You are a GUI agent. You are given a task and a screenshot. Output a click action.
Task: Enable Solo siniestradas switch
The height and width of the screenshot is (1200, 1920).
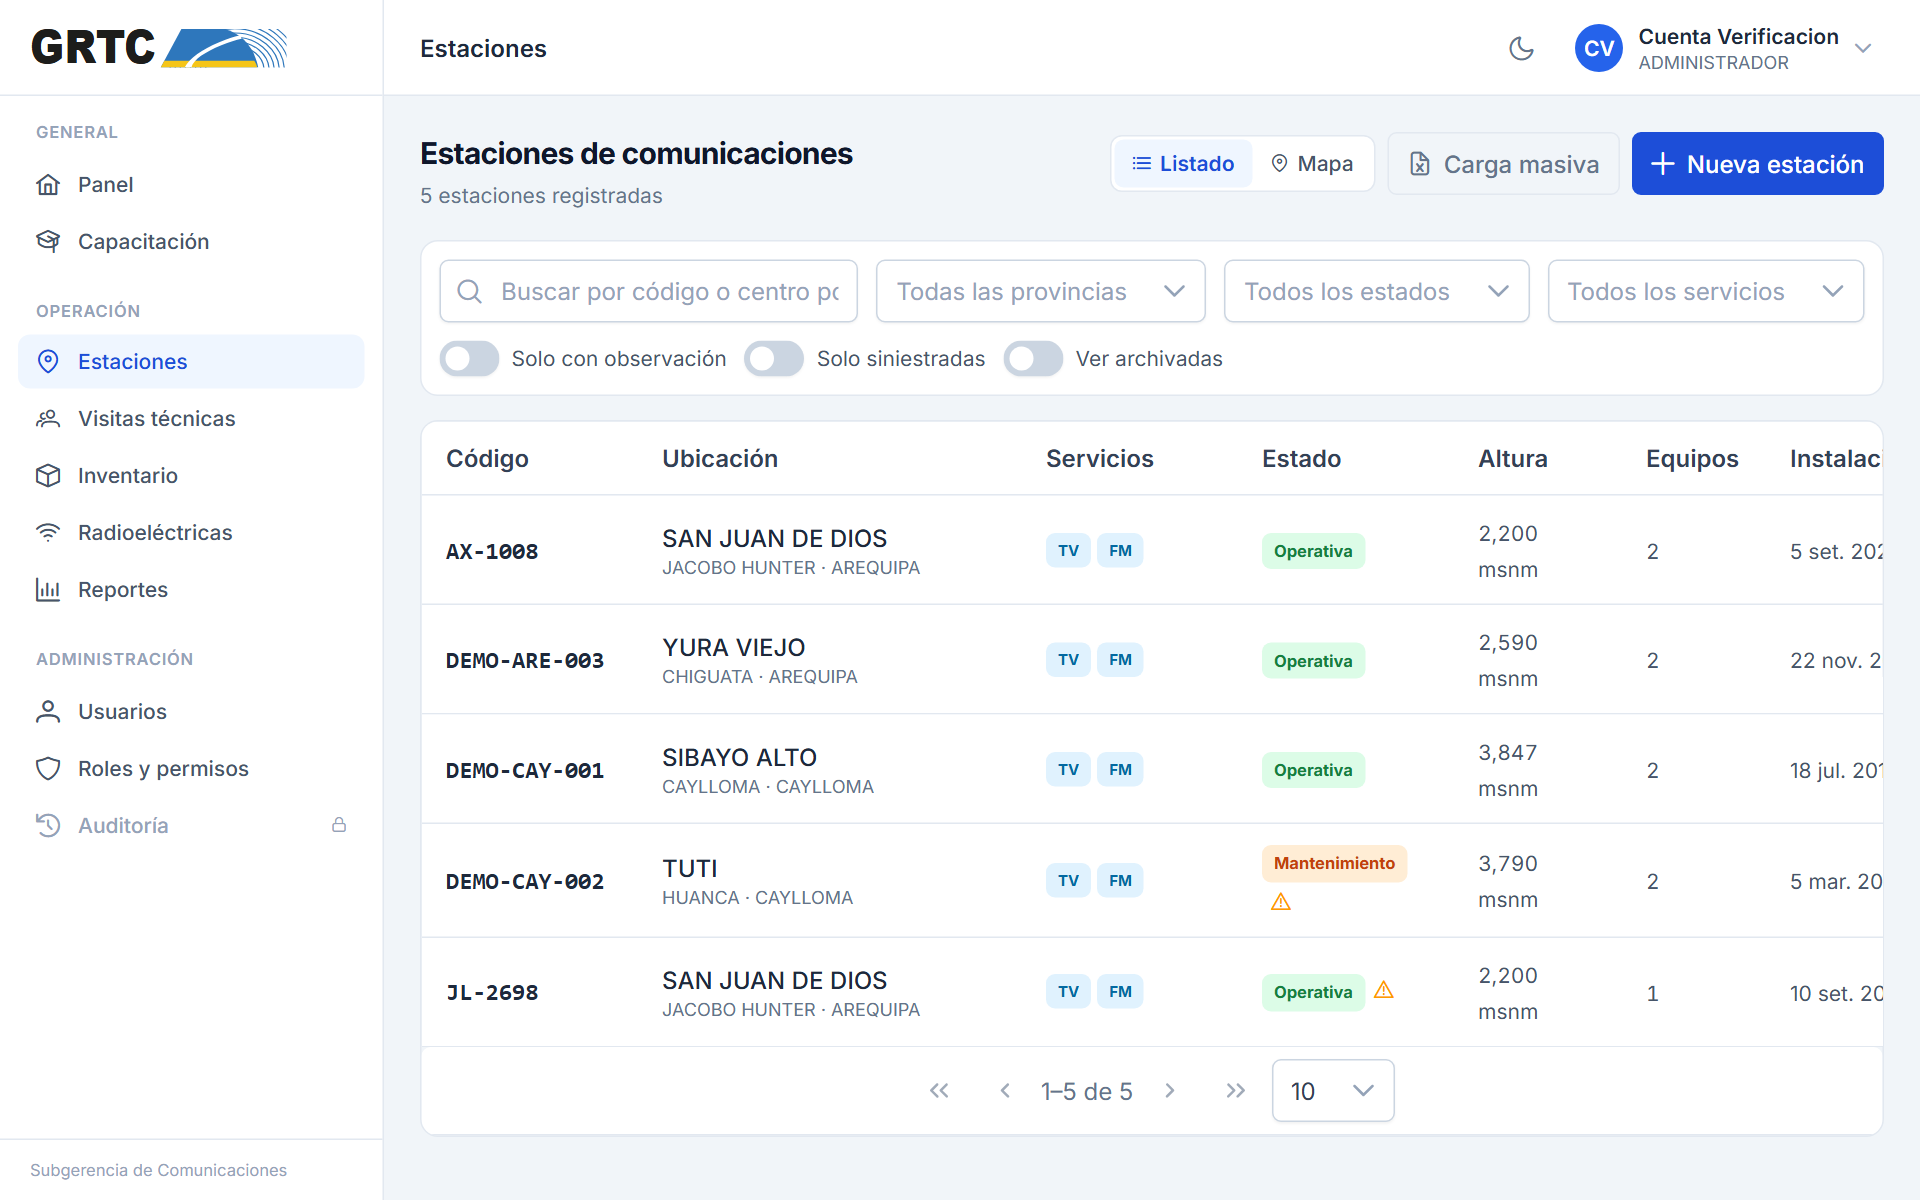(774, 359)
